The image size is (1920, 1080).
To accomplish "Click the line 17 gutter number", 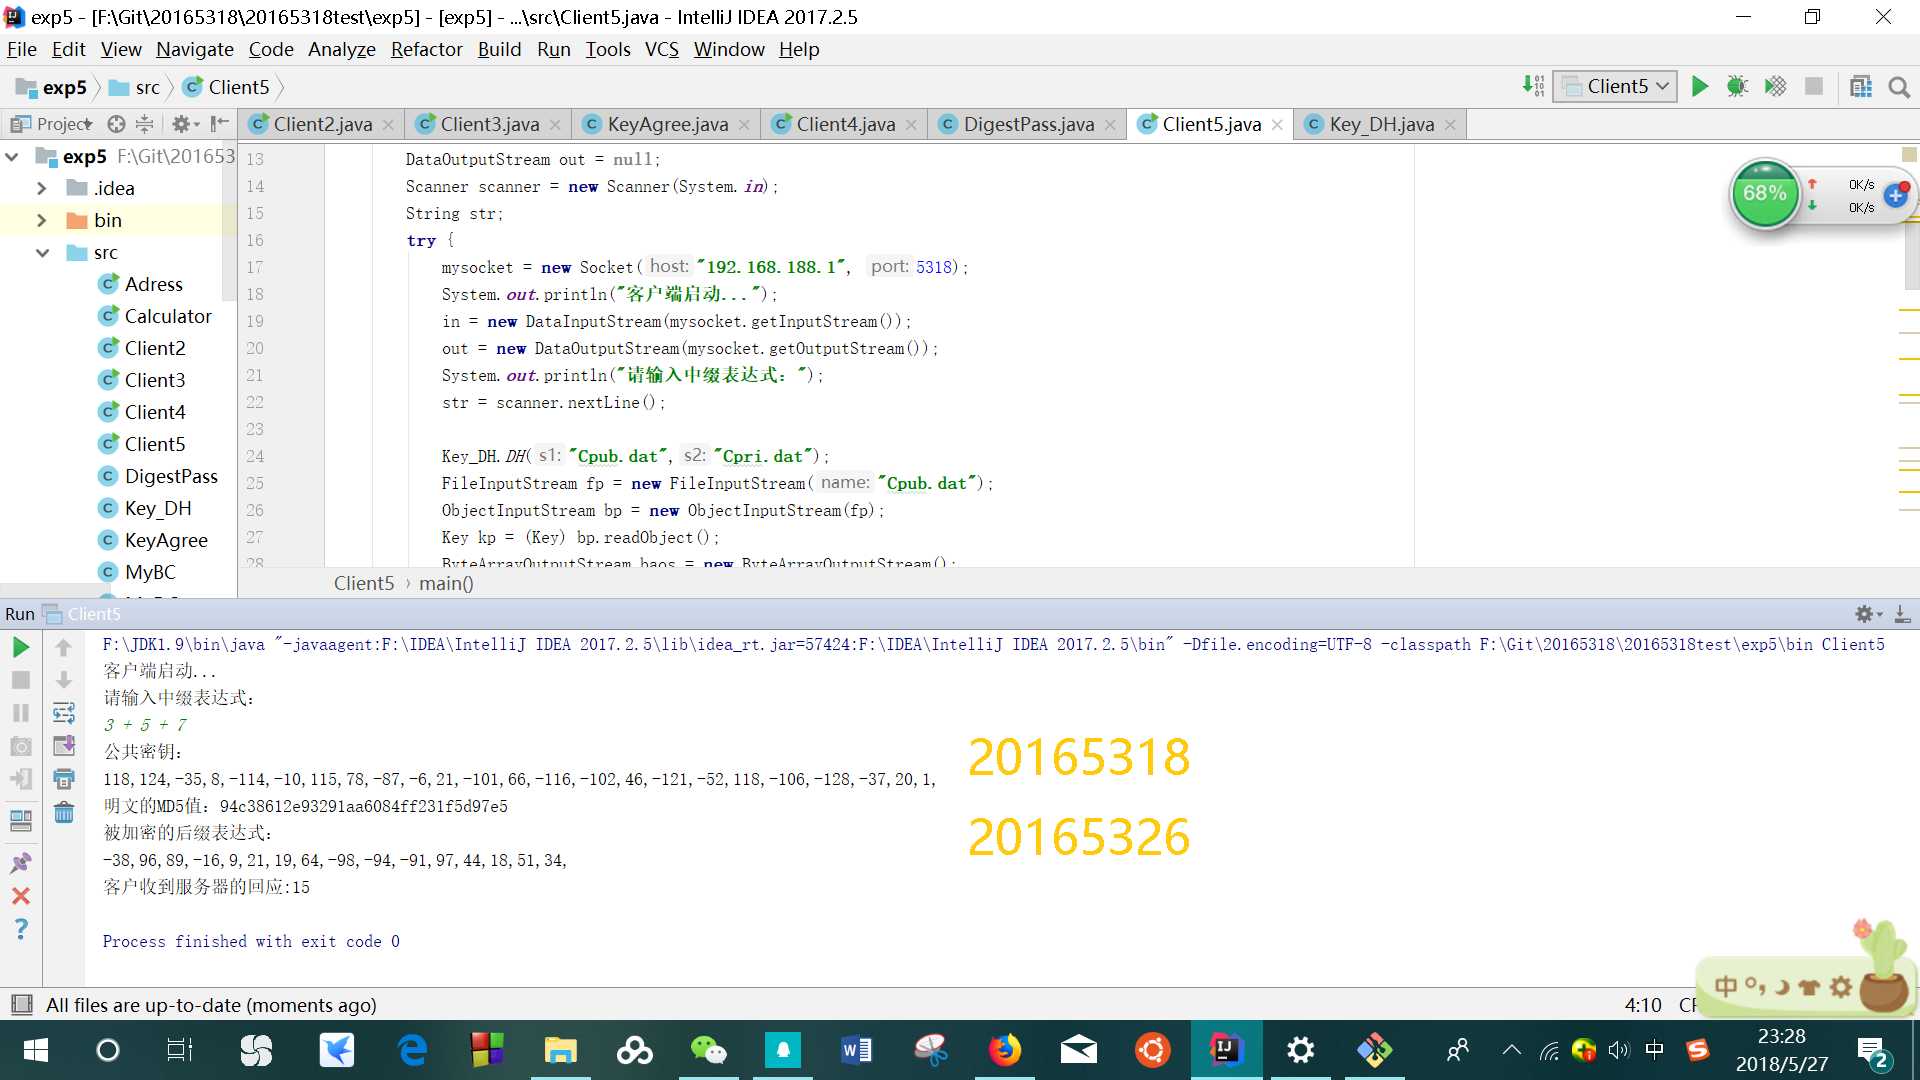I will 255,267.
